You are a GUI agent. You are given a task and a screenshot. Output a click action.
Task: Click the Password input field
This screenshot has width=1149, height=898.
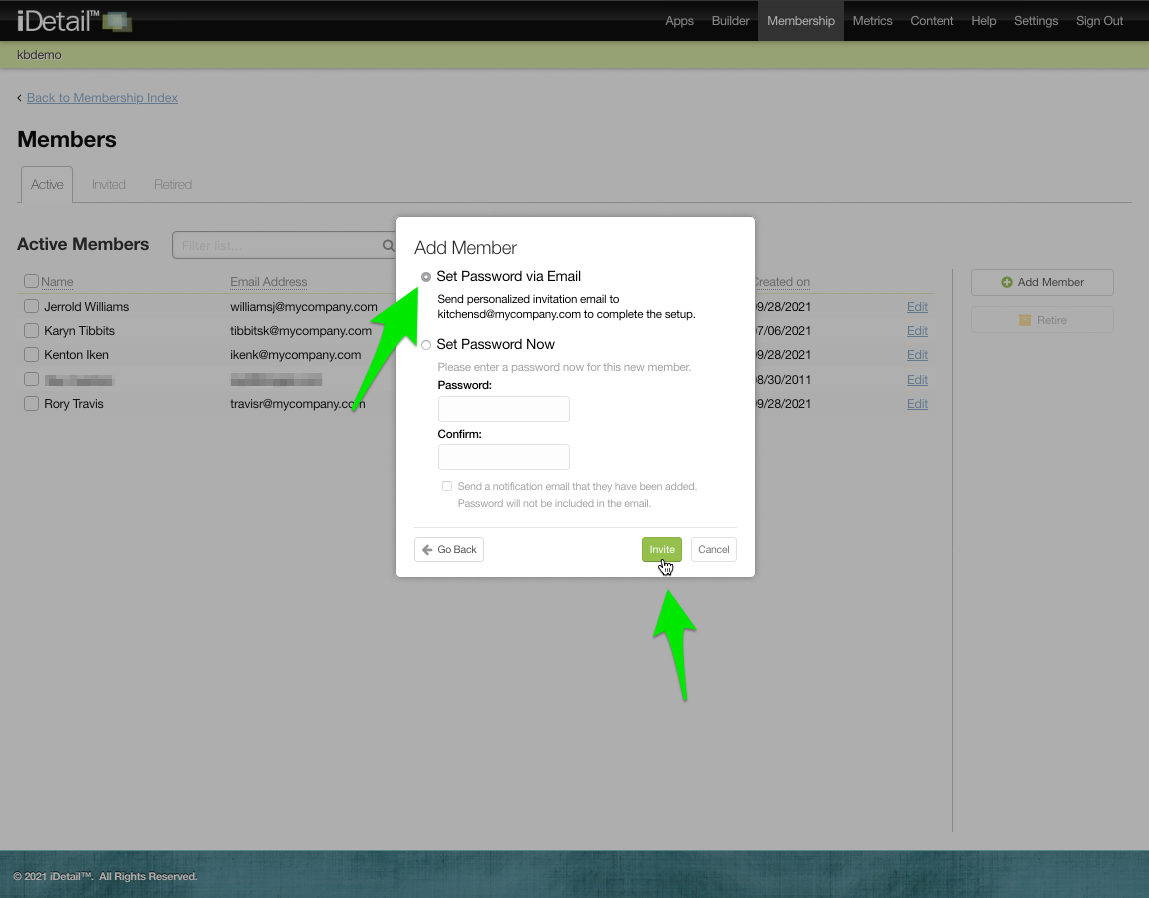[503, 409]
